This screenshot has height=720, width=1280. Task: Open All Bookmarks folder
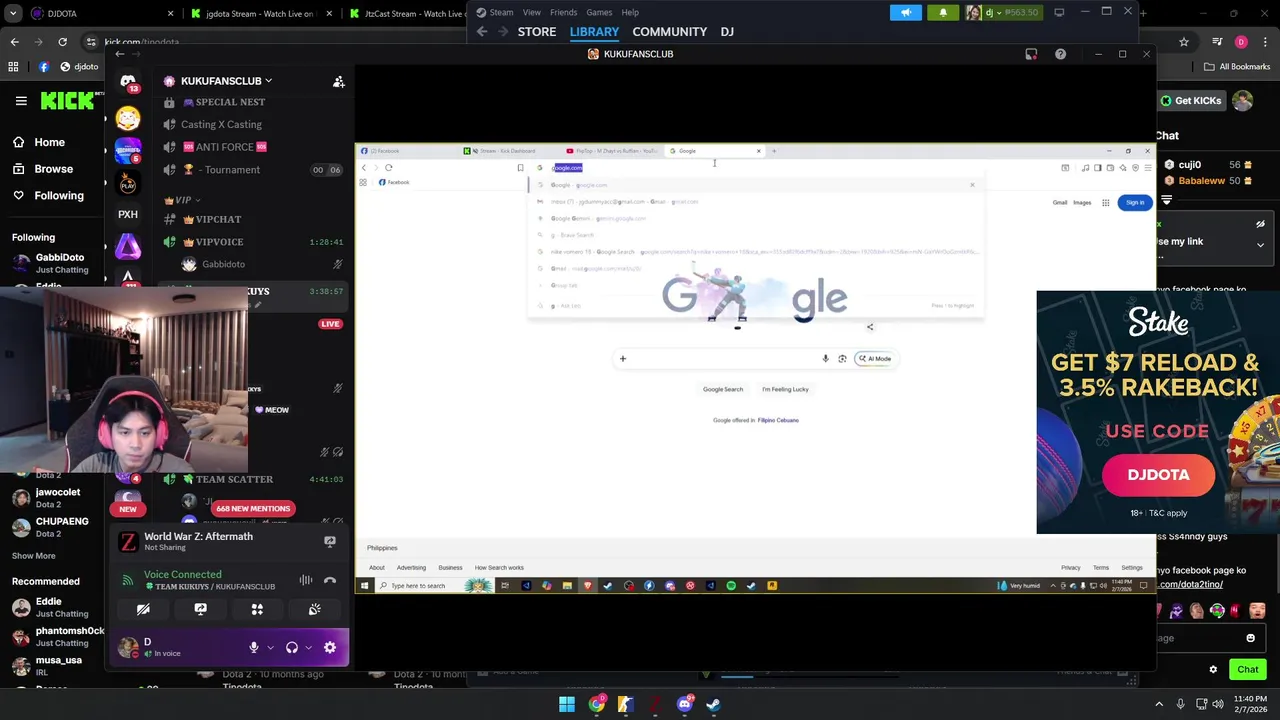(1236, 67)
